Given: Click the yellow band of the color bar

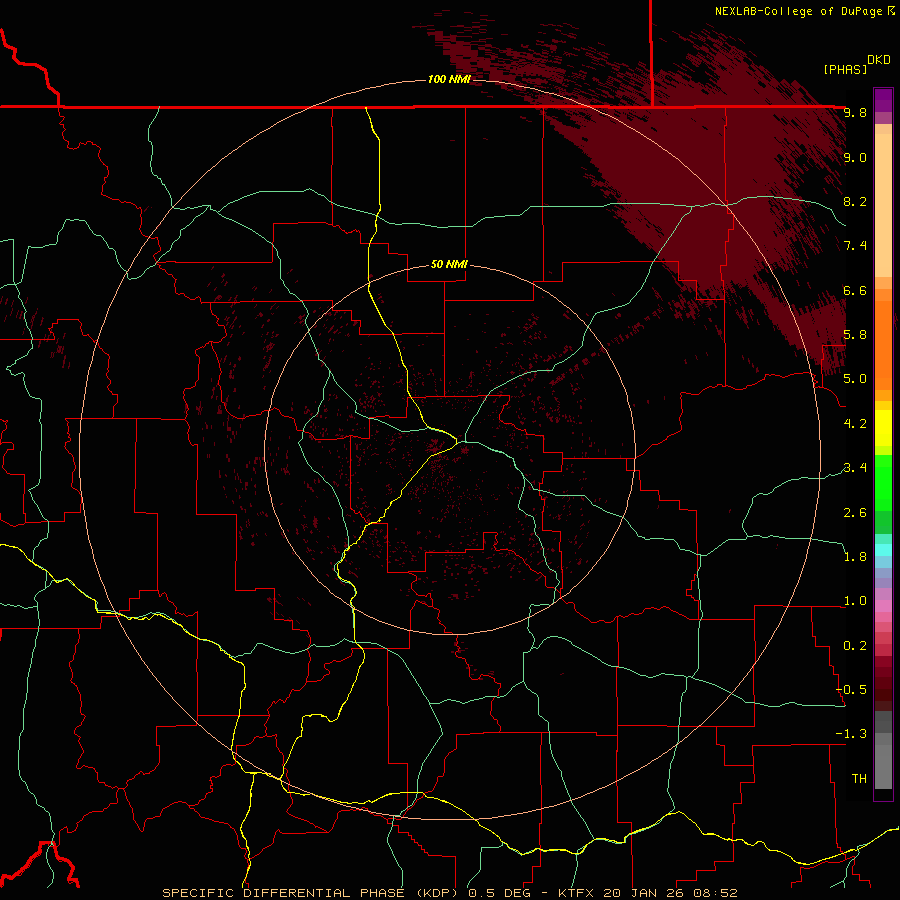Looking at the screenshot, I should point(883,428).
